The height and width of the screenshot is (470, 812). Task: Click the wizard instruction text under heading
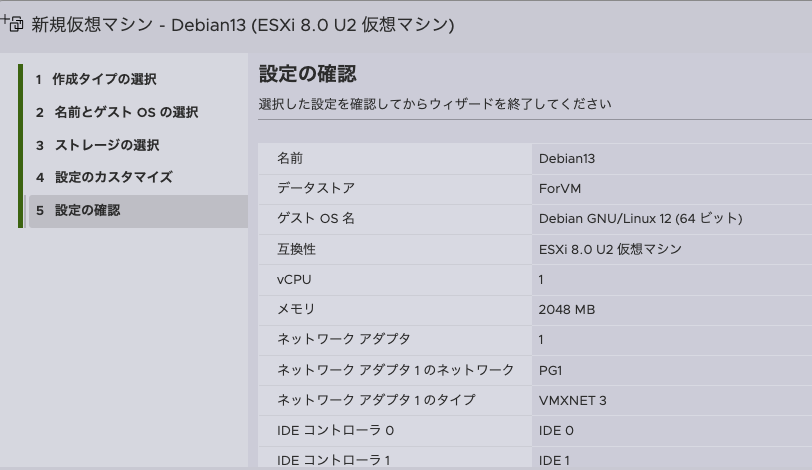[x=435, y=104]
